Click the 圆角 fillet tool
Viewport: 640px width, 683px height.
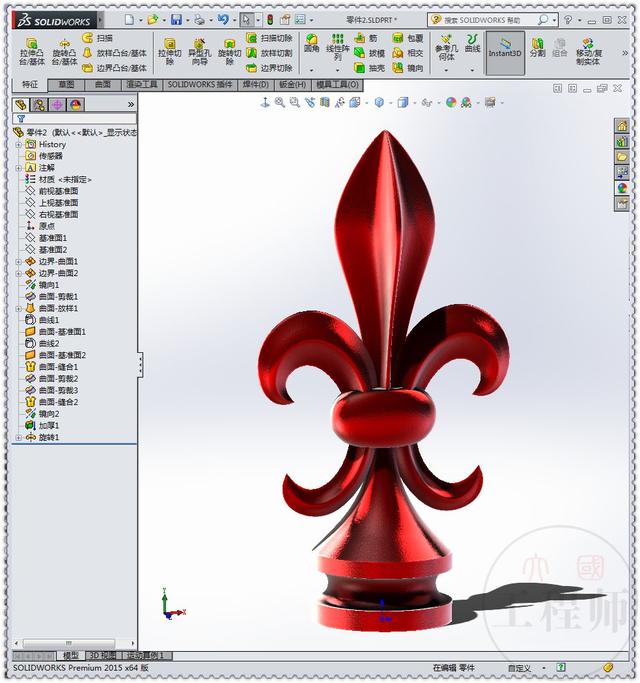coord(312,44)
